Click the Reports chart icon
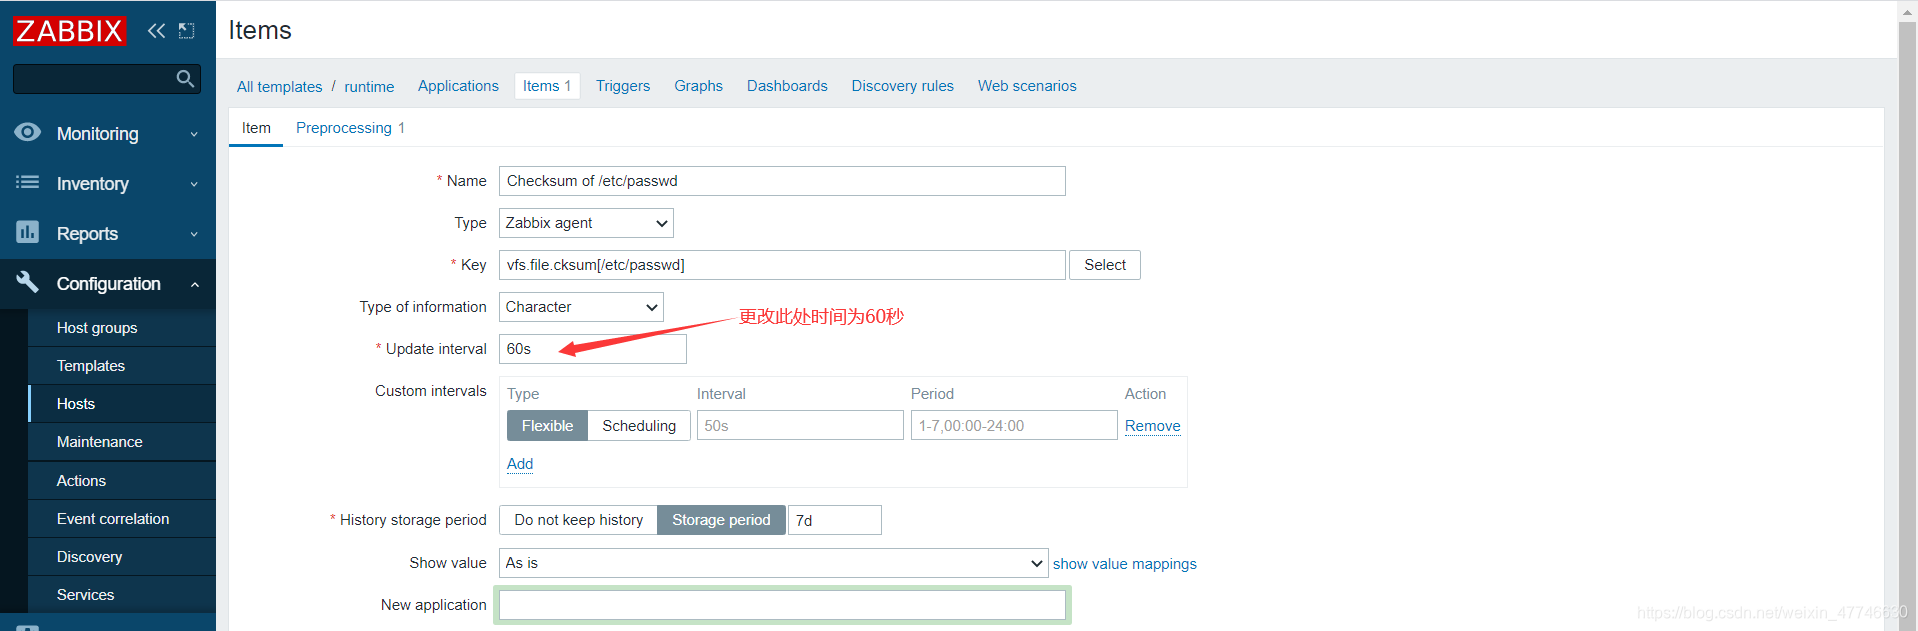Image resolution: width=1918 pixels, height=631 pixels. (x=28, y=232)
